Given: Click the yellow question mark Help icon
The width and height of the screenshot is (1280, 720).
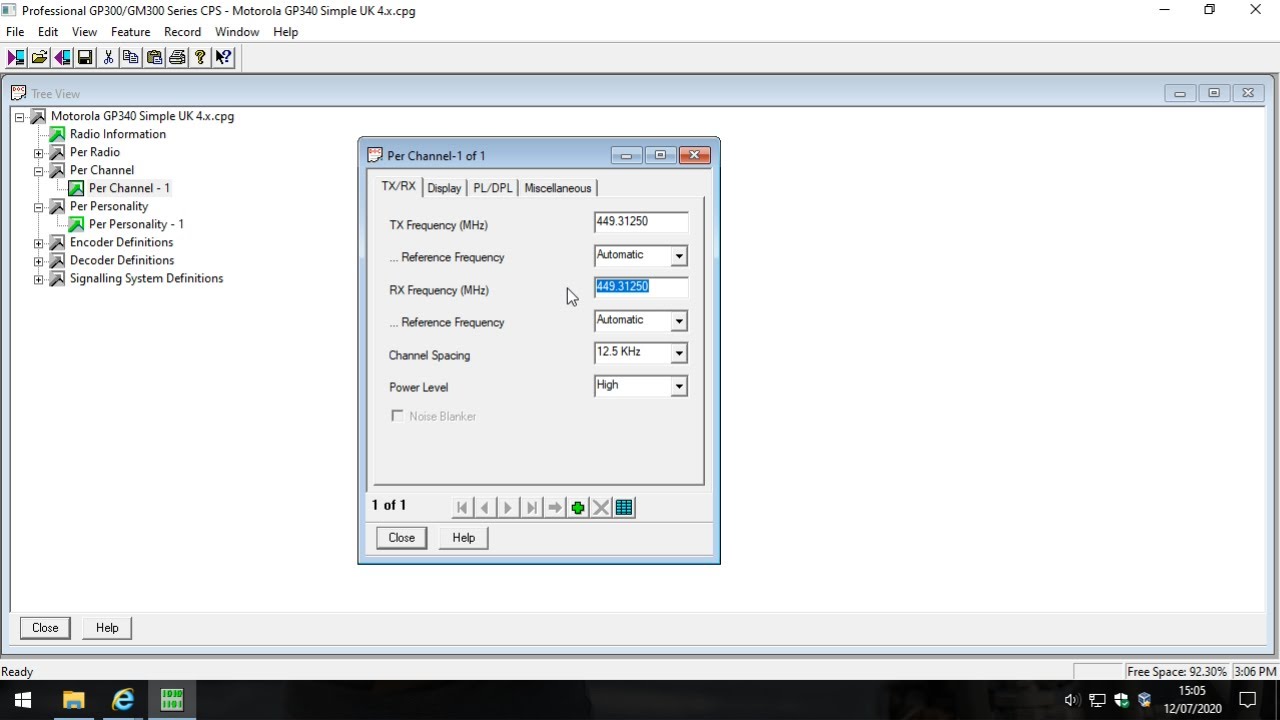Looking at the screenshot, I should pos(200,57).
